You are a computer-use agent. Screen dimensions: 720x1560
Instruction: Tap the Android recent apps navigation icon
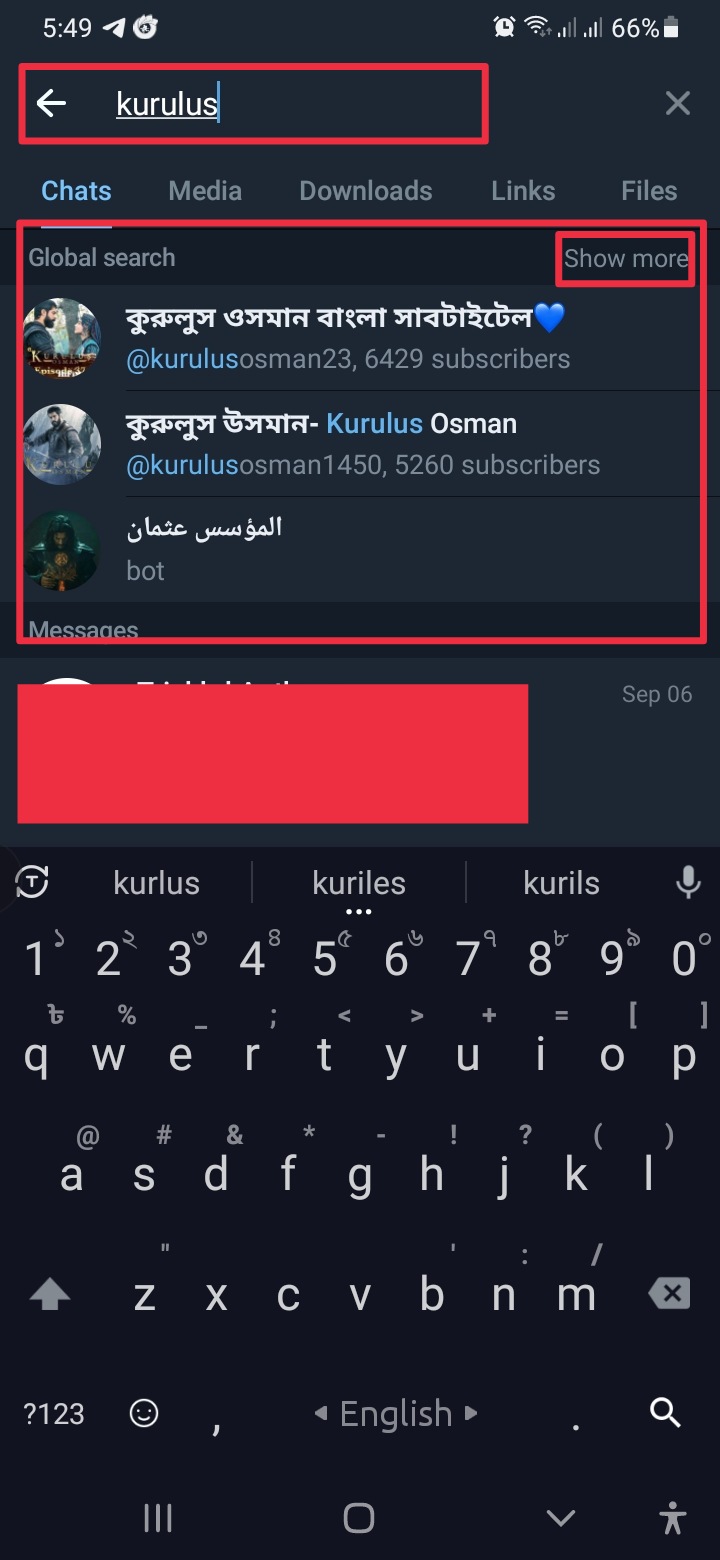tap(158, 1518)
